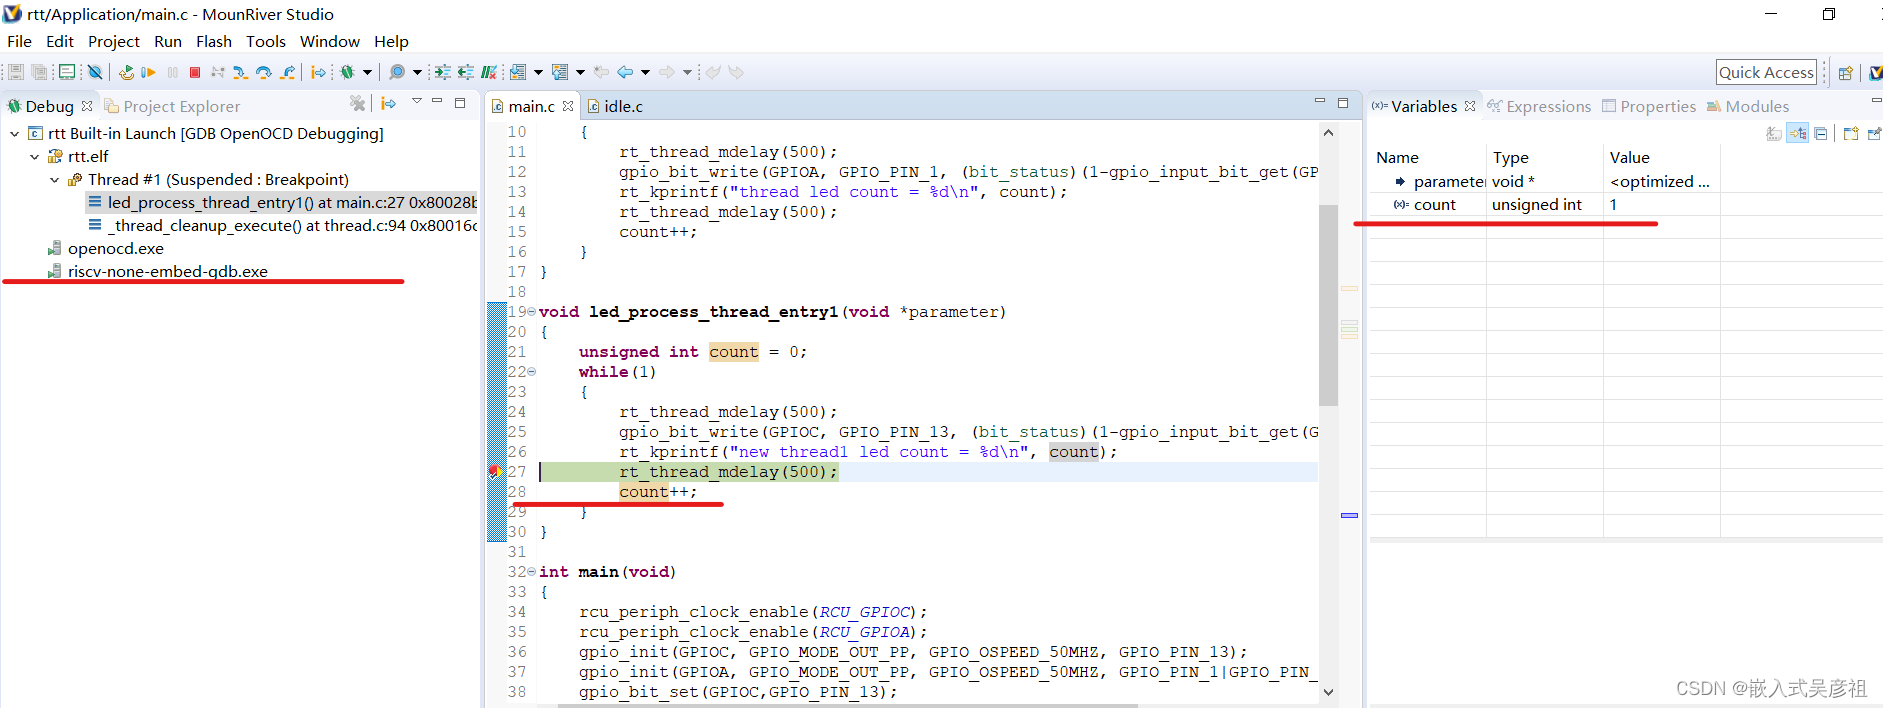Open the Project menu

(x=114, y=41)
